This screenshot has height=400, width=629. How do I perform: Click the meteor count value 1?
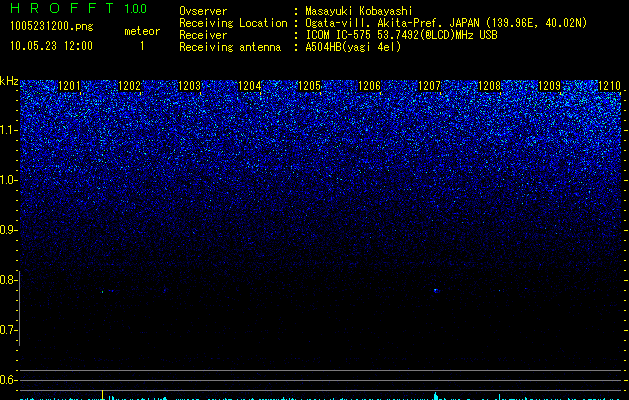click(x=142, y=46)
